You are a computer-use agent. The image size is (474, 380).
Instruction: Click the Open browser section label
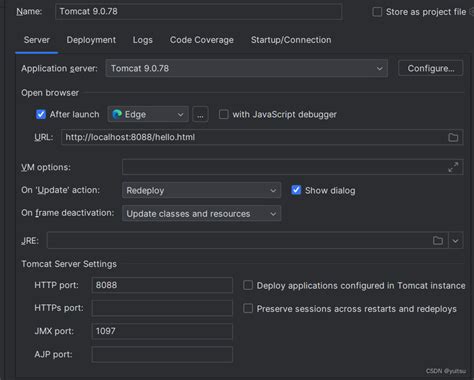click(50, 93)
